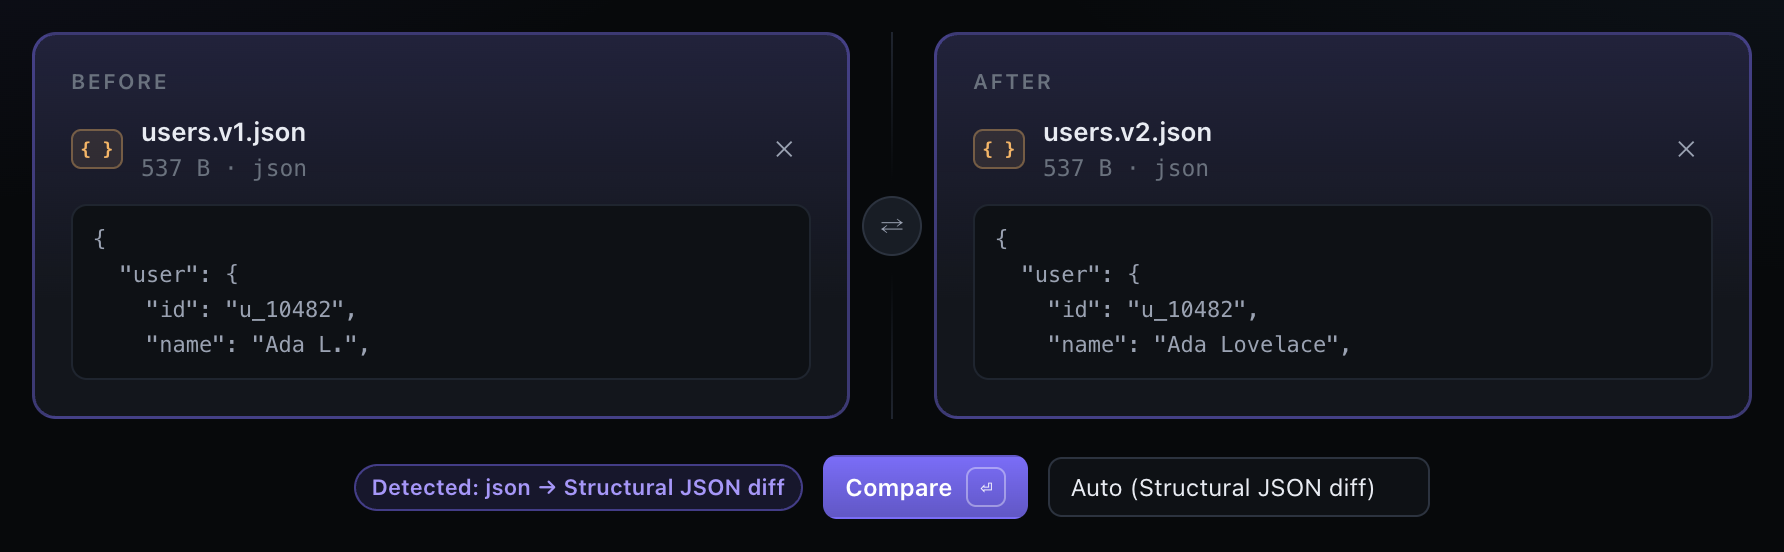
Task: Click the users.v1.json braces file icon
Action: click(97, 149)
